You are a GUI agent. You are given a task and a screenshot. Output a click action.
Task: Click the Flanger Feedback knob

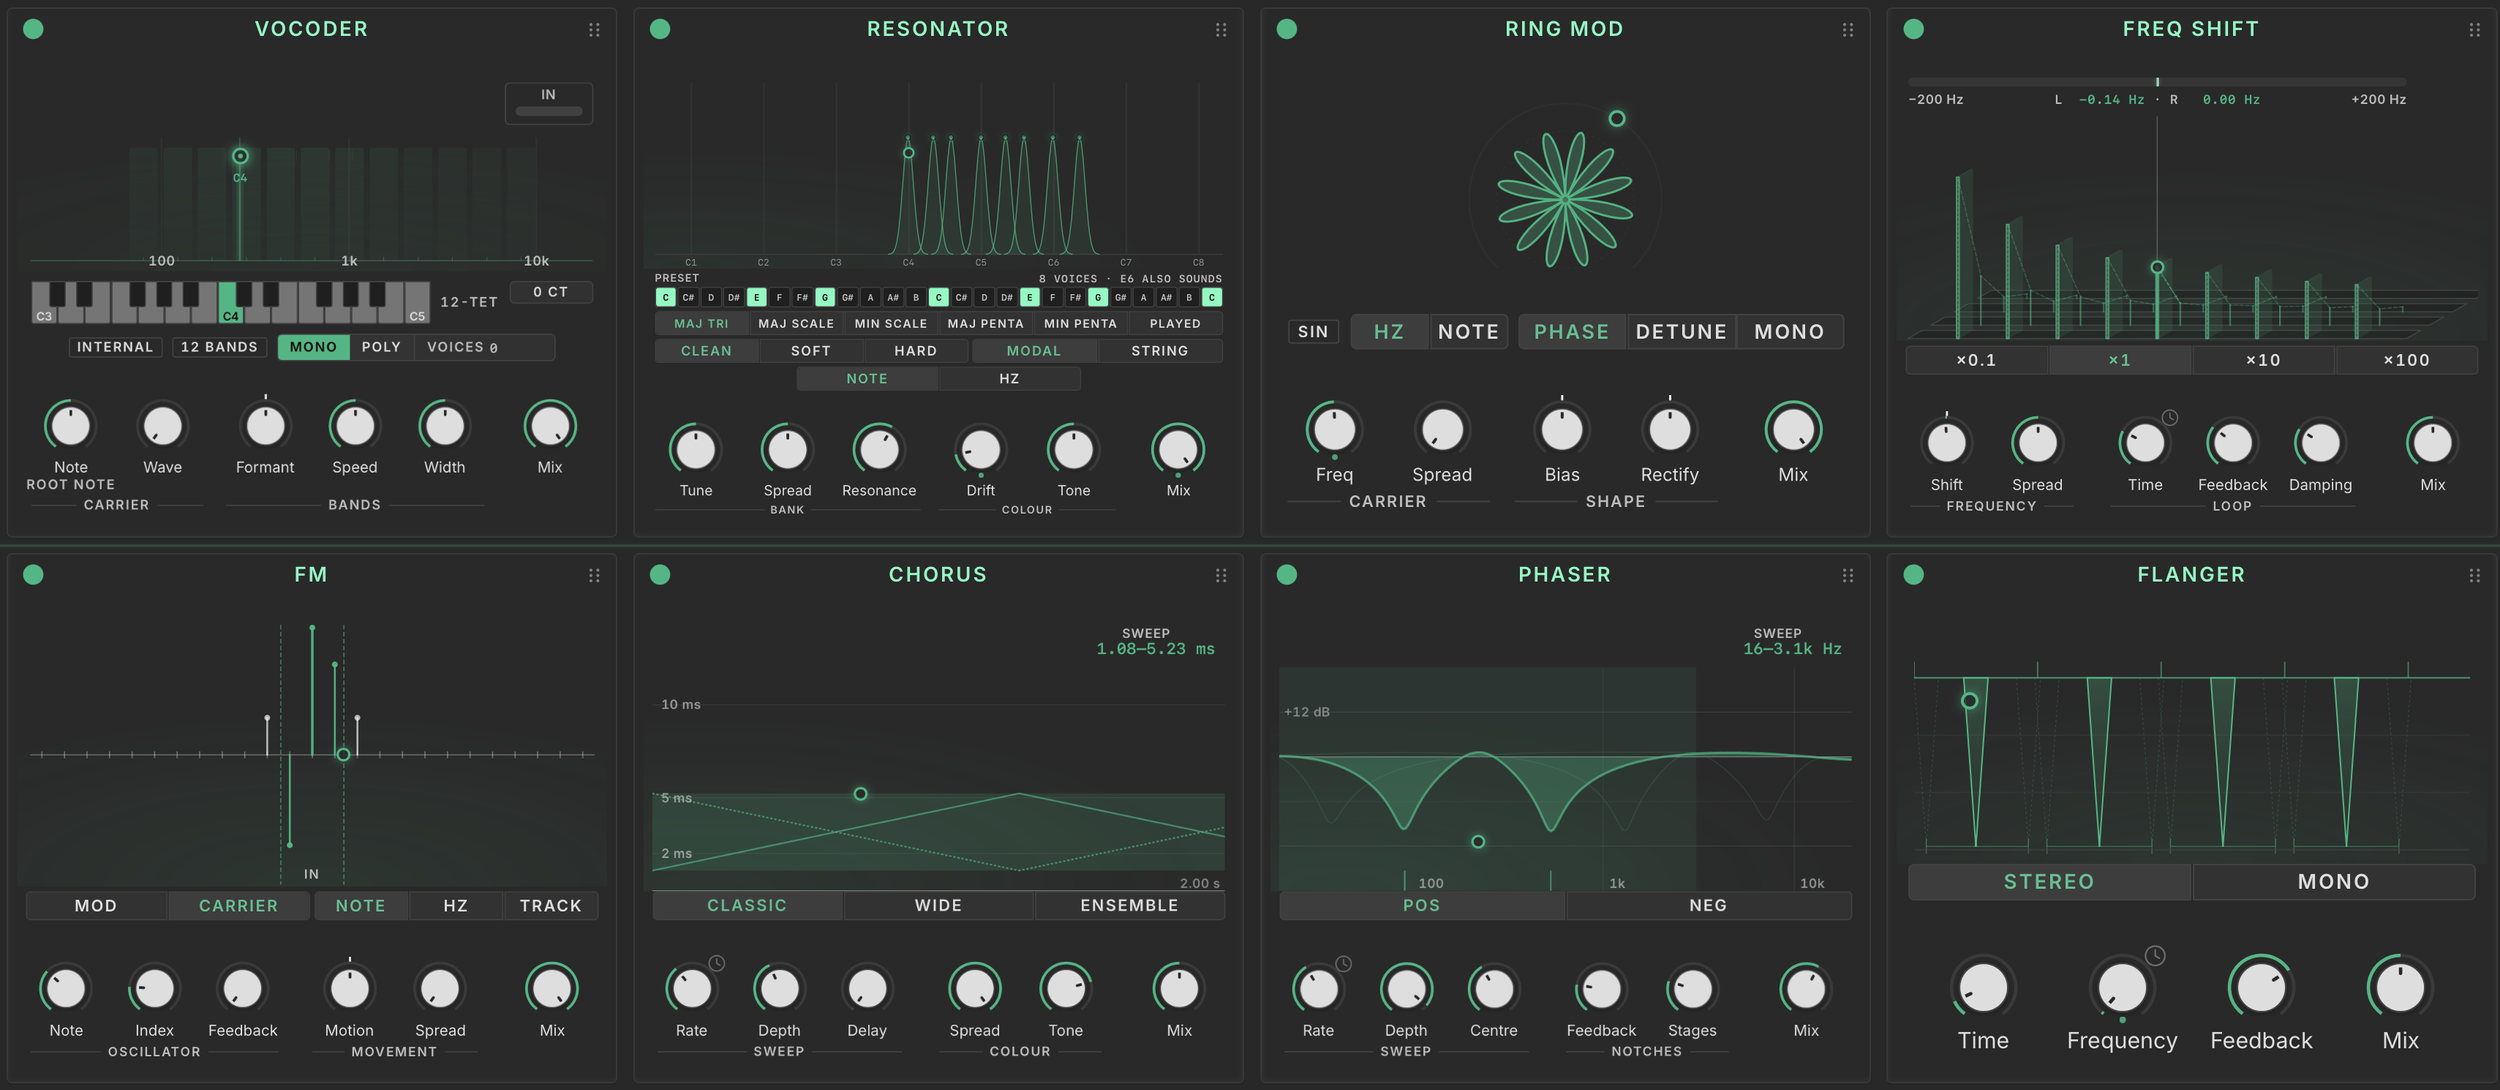[2261, 989]
